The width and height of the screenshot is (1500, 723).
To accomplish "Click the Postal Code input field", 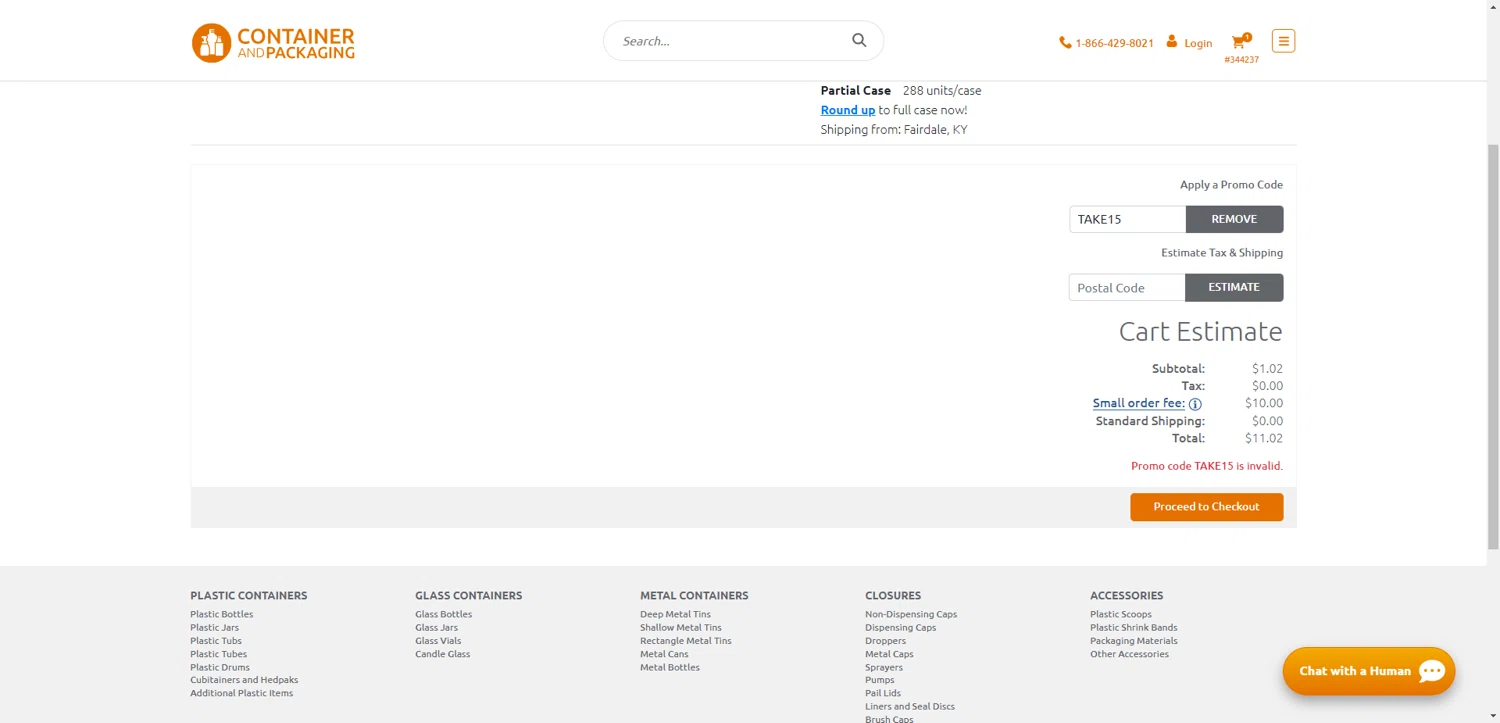I will 1127,287.
